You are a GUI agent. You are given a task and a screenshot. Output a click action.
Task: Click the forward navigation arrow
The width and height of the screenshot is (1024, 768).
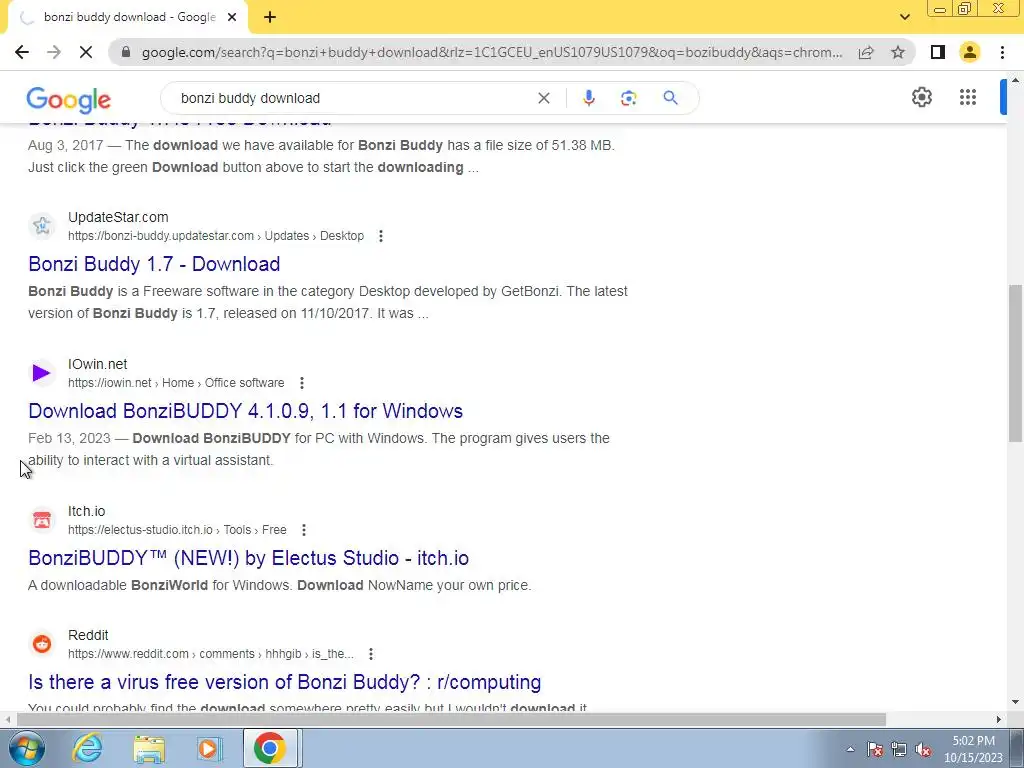click(54, 52)
